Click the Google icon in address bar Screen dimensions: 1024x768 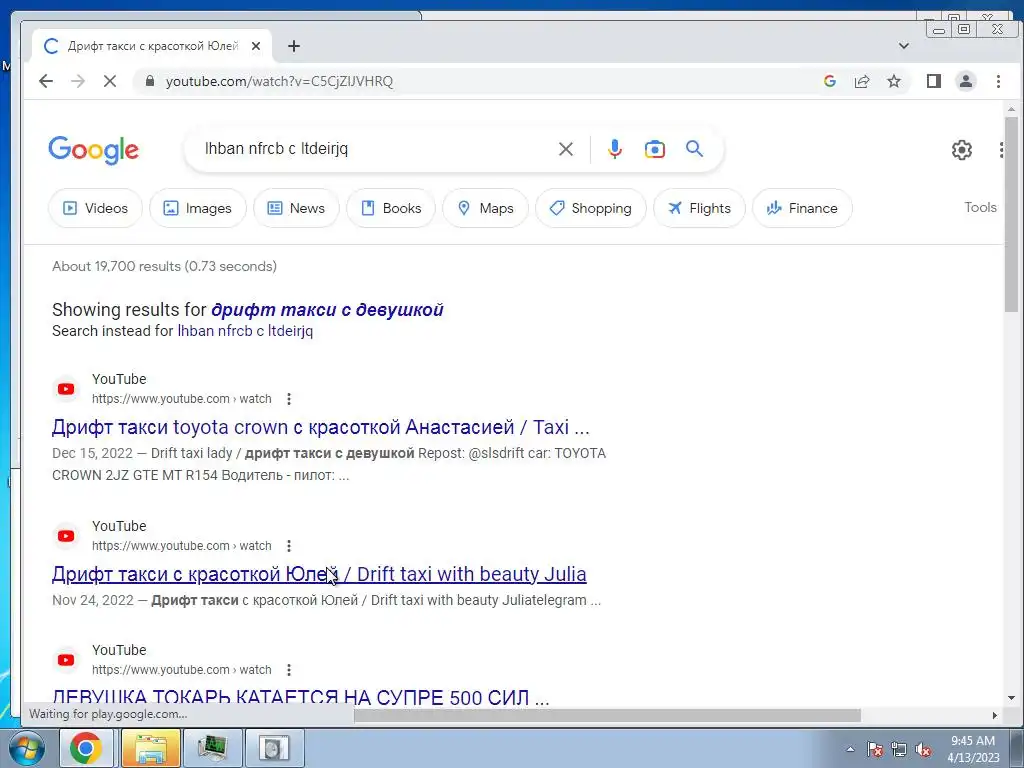point(830,81)
